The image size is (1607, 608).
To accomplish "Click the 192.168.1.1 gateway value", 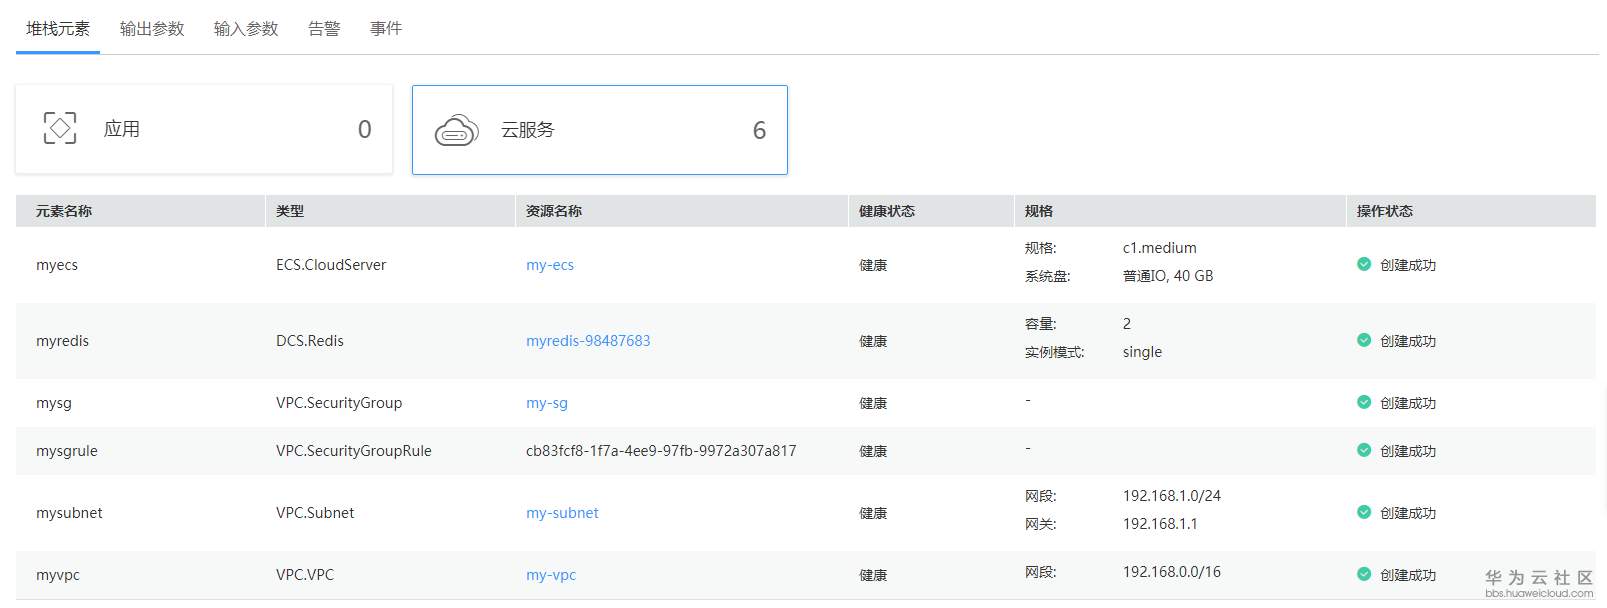I will point(1160,524).
